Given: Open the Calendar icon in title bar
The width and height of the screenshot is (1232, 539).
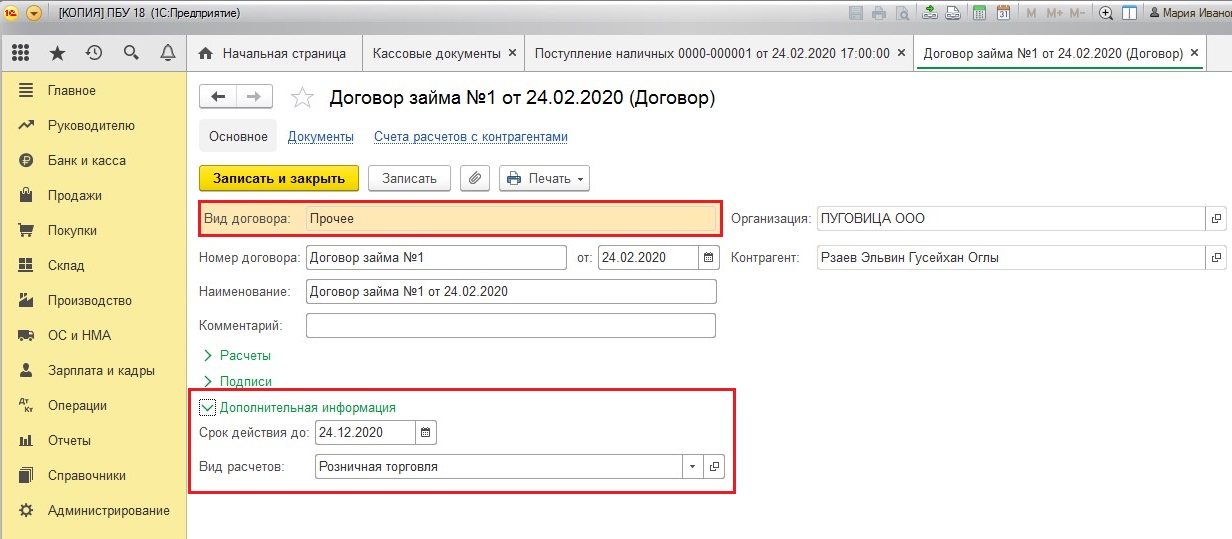Looking at the screenshot, I should (1003, 13).
